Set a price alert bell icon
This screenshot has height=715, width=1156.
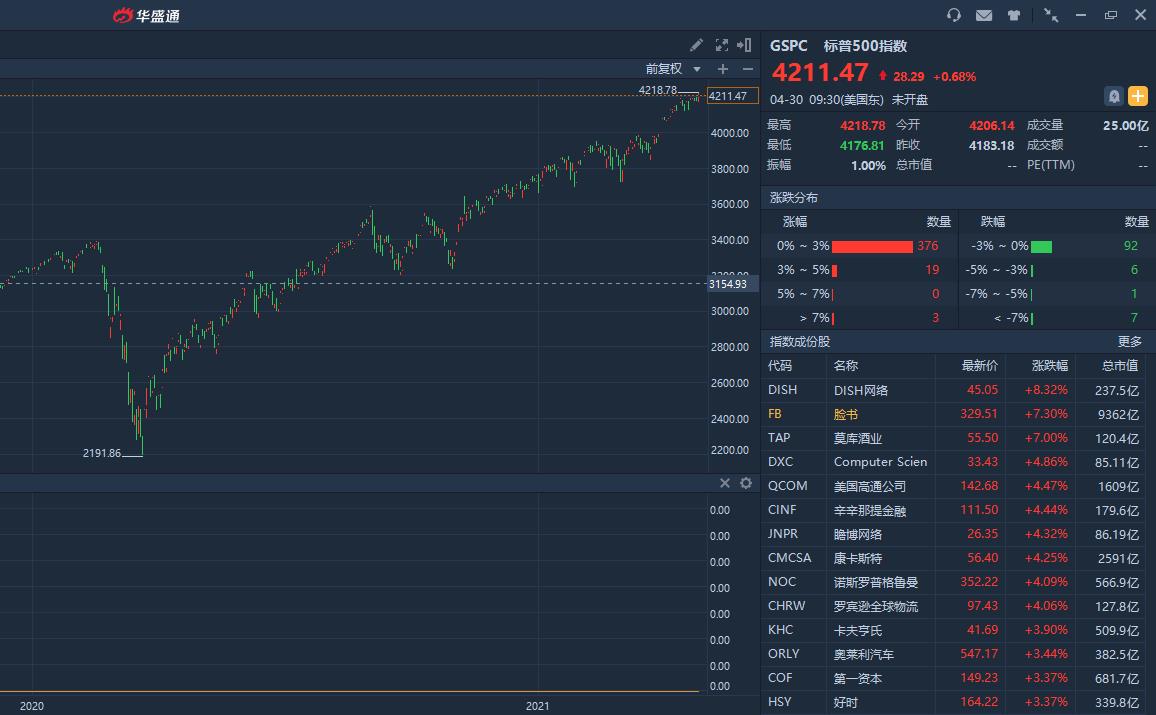pyautogui.click(x=1113, y=96)
